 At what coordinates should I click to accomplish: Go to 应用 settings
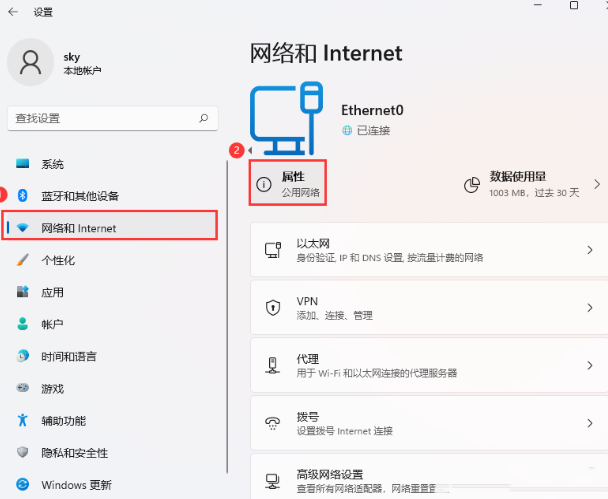111,292
